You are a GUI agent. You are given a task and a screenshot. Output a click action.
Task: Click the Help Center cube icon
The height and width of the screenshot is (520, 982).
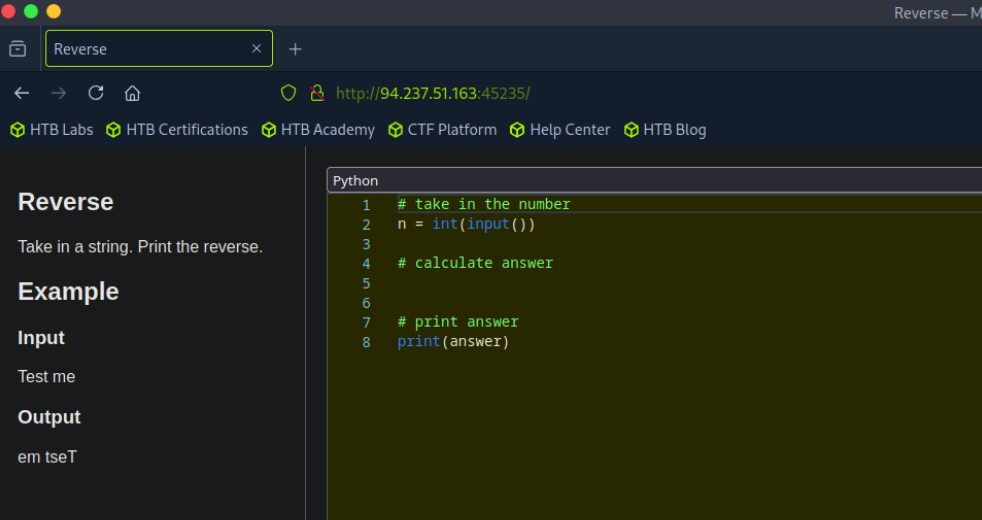(x=517, y=130)
